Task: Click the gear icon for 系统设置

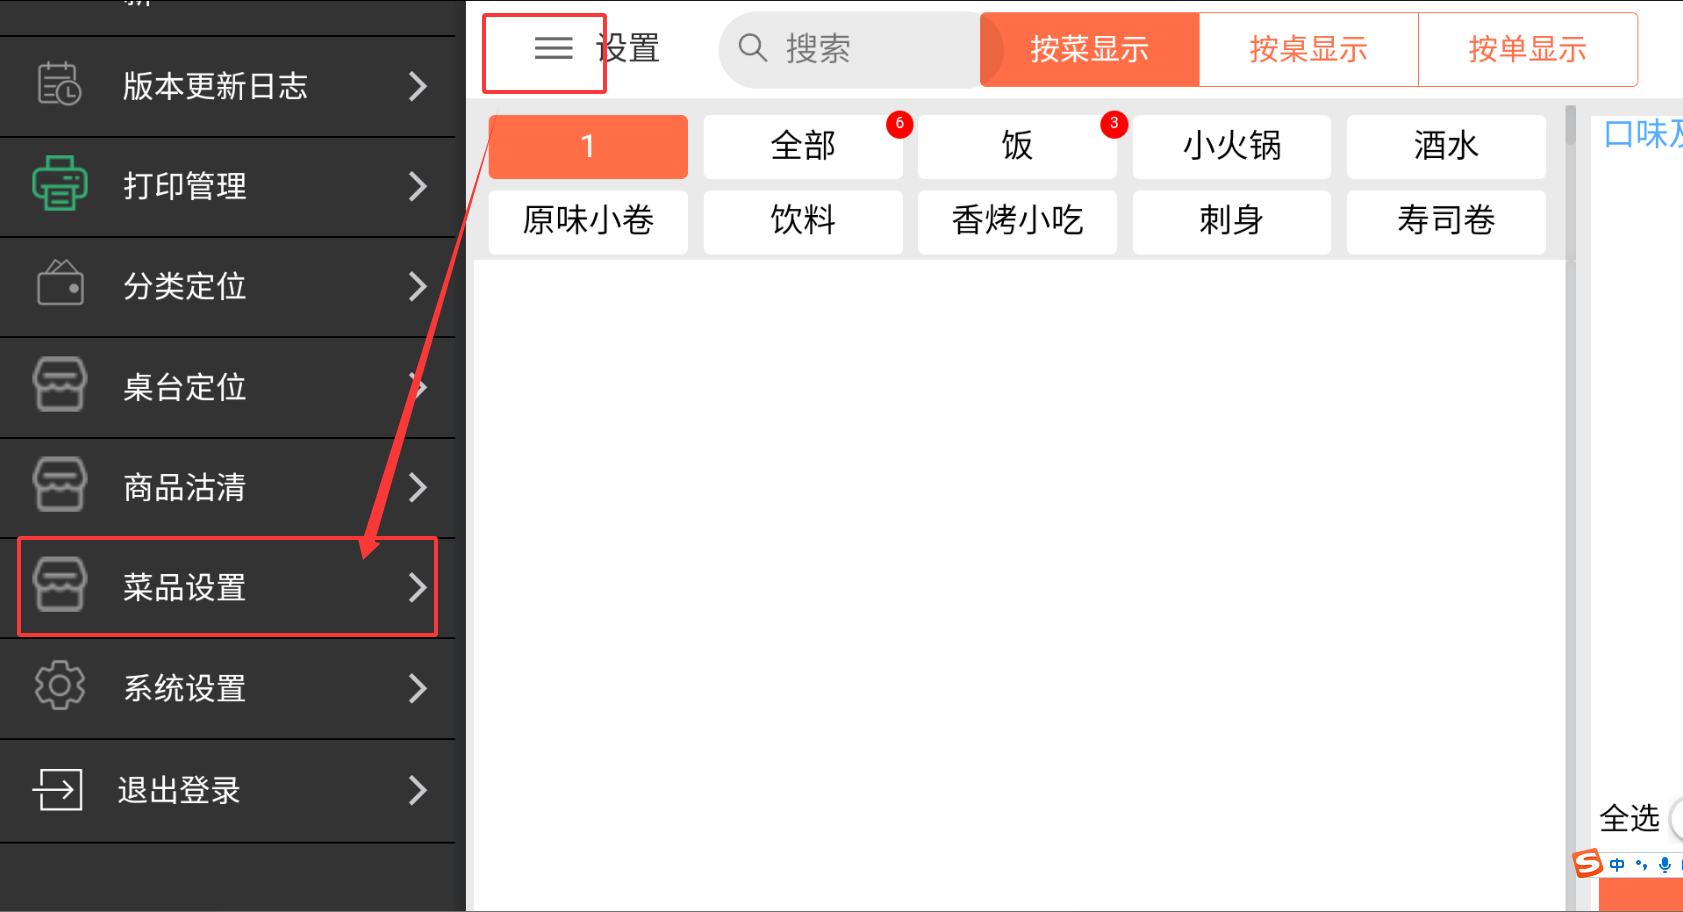Action: tap(60, 686)
